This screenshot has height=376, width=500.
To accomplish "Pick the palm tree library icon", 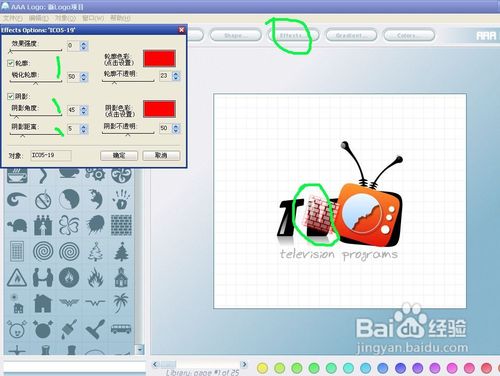I will click(x=121, y=303).
